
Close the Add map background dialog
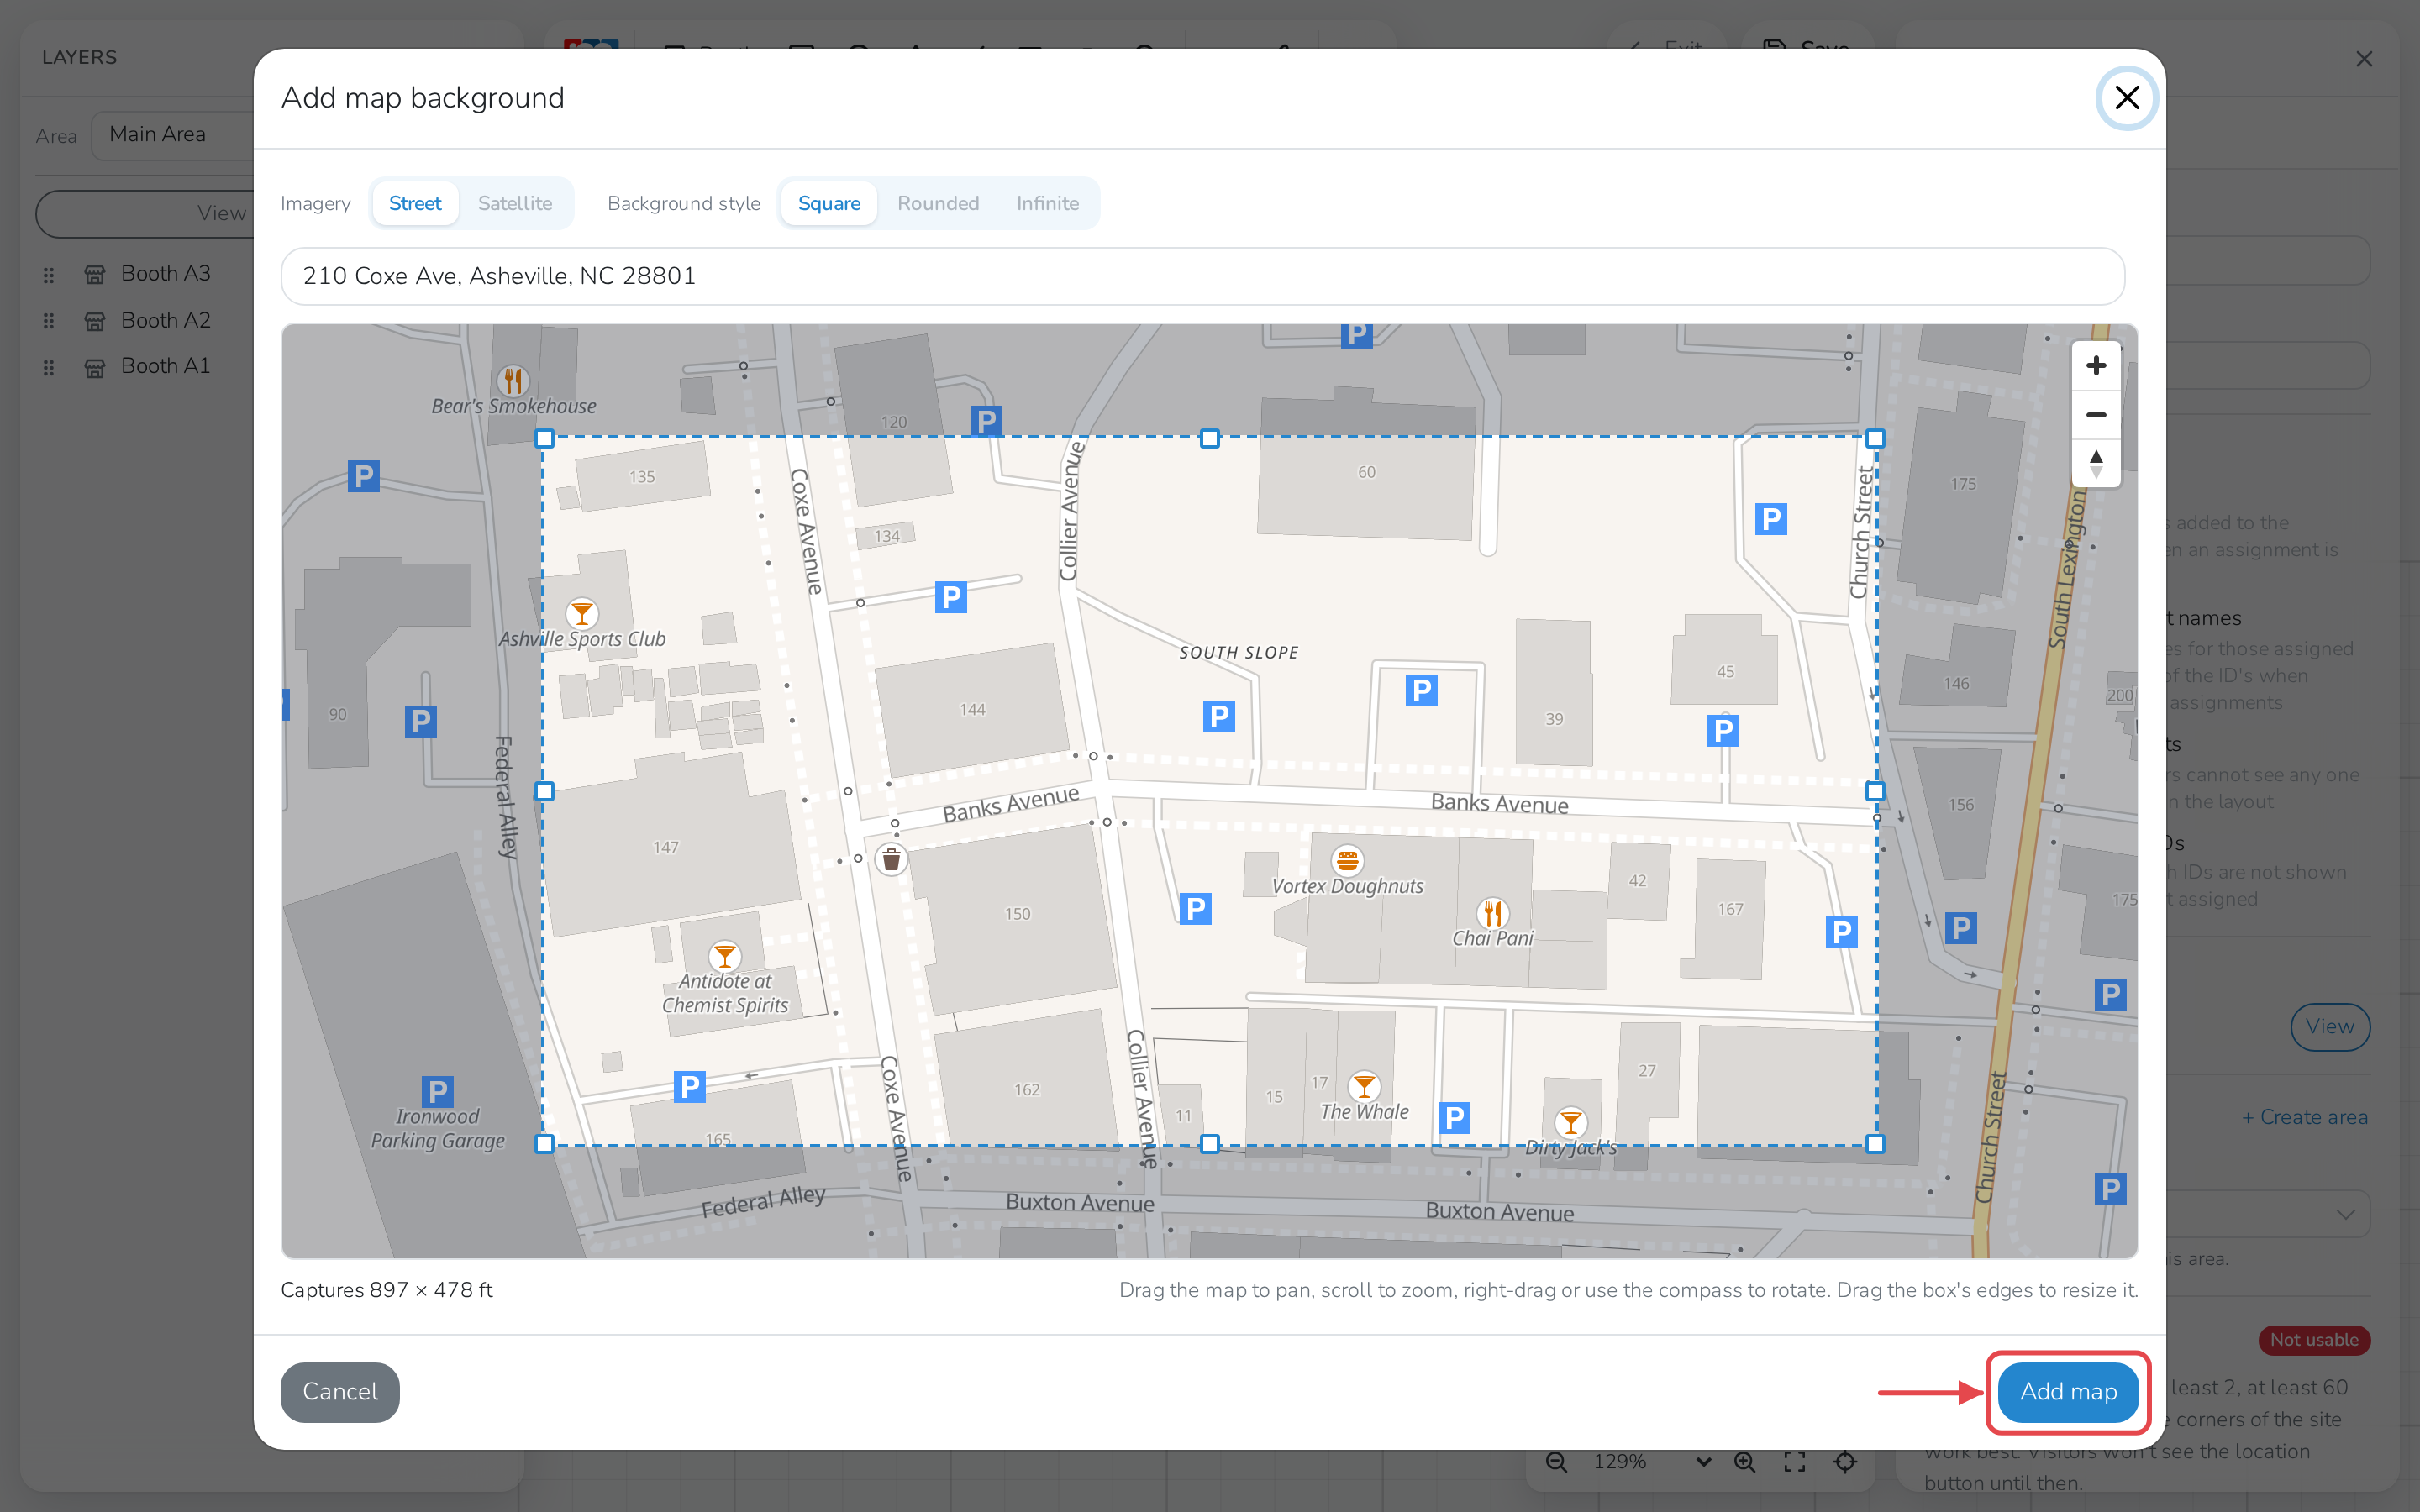2127,97
